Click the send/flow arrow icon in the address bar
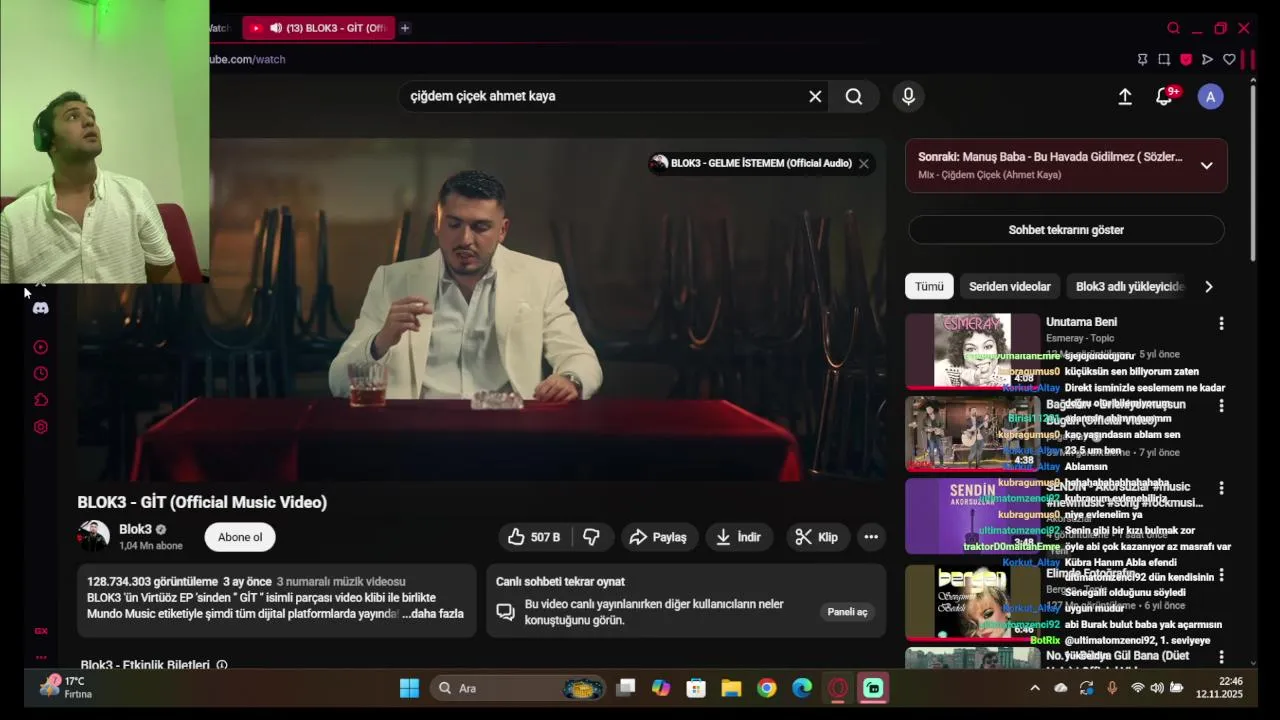The width and height of the screenshot is (1280, 720). tap(1207, 59)
